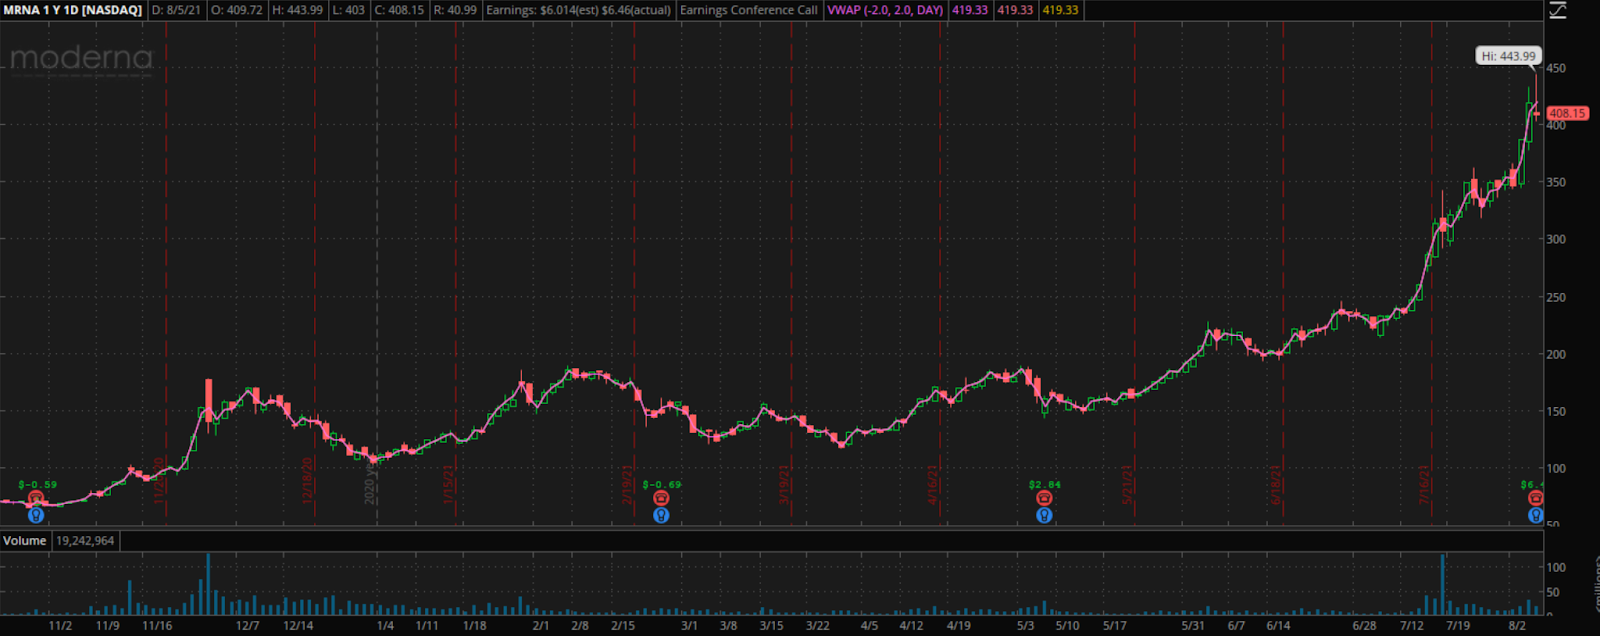The image size is (1600, 636).
Task: Click the O: 409.72 open value
Action: pyautogui.click(x=237, y=10)
